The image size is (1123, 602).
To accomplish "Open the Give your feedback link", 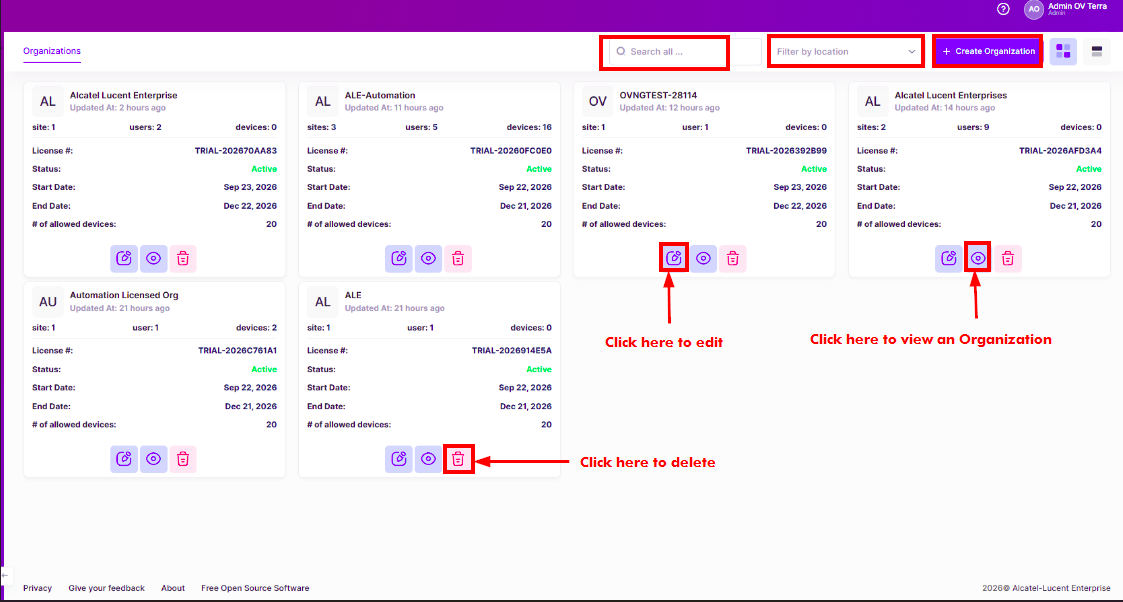I will 106,588.
